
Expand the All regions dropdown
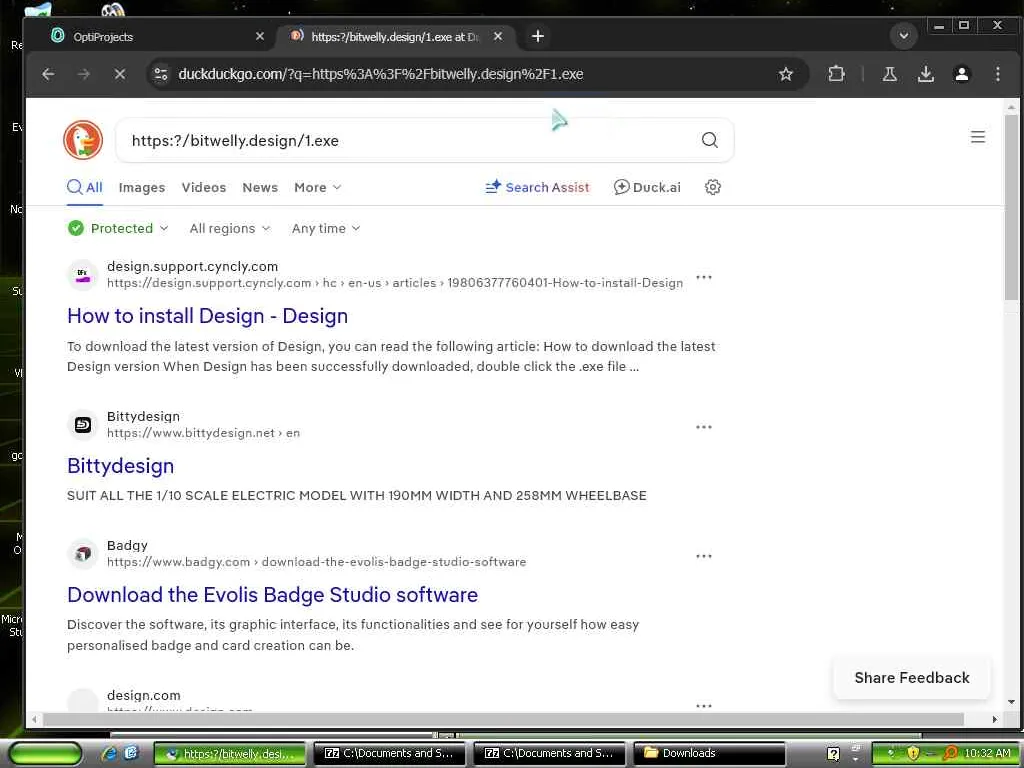click(229, 228)
